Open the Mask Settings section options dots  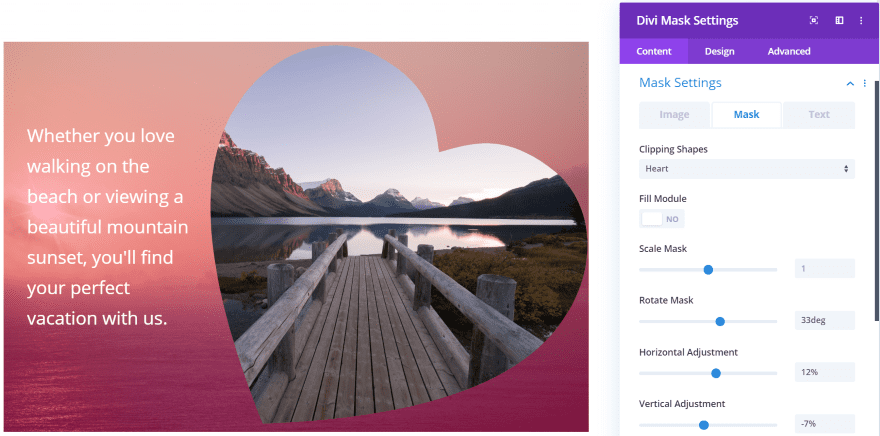coord(864,83)
